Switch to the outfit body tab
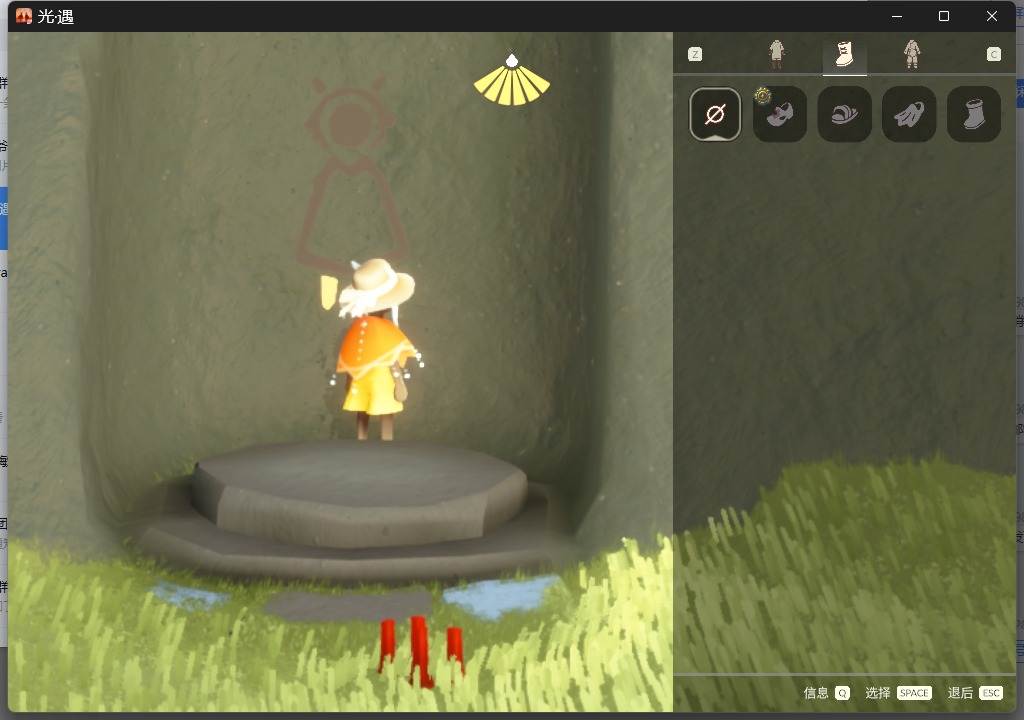 point(776,54)
